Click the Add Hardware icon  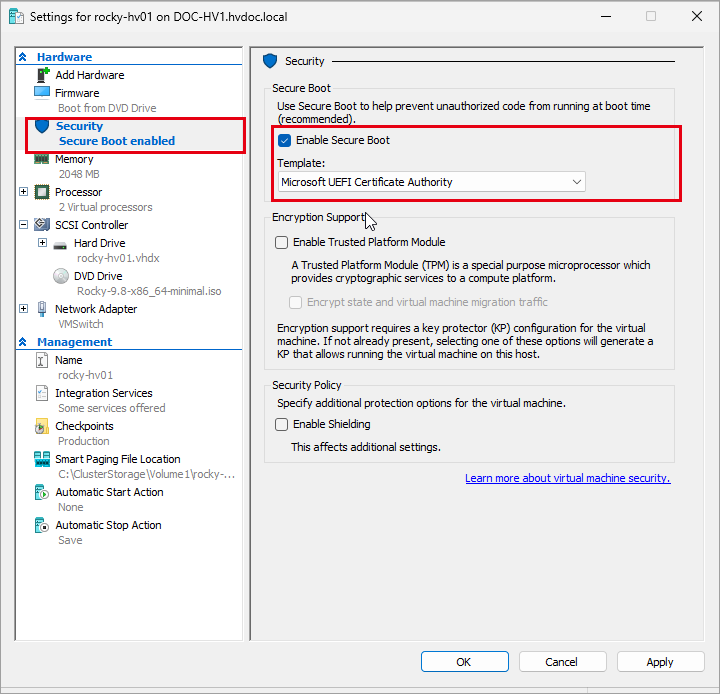point(43,75)
